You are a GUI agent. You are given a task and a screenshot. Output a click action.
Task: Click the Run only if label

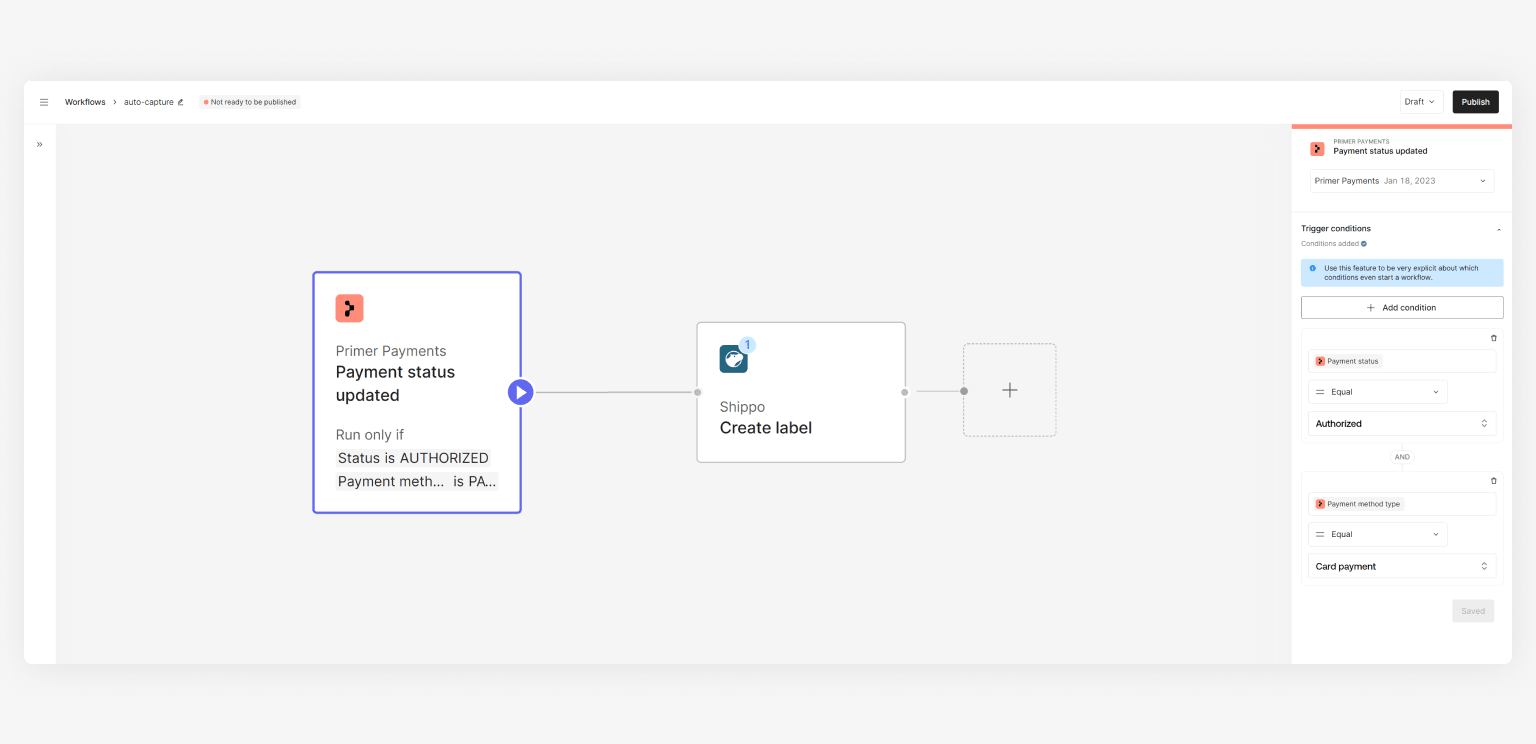click(370, 435)
